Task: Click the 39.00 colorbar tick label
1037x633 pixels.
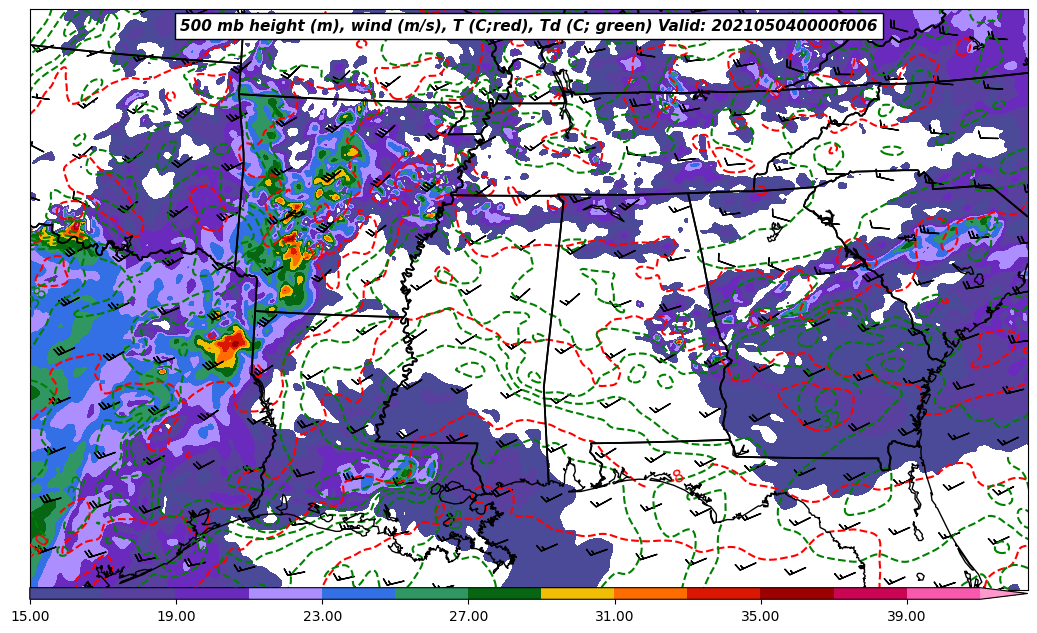Action: [906, 616]
